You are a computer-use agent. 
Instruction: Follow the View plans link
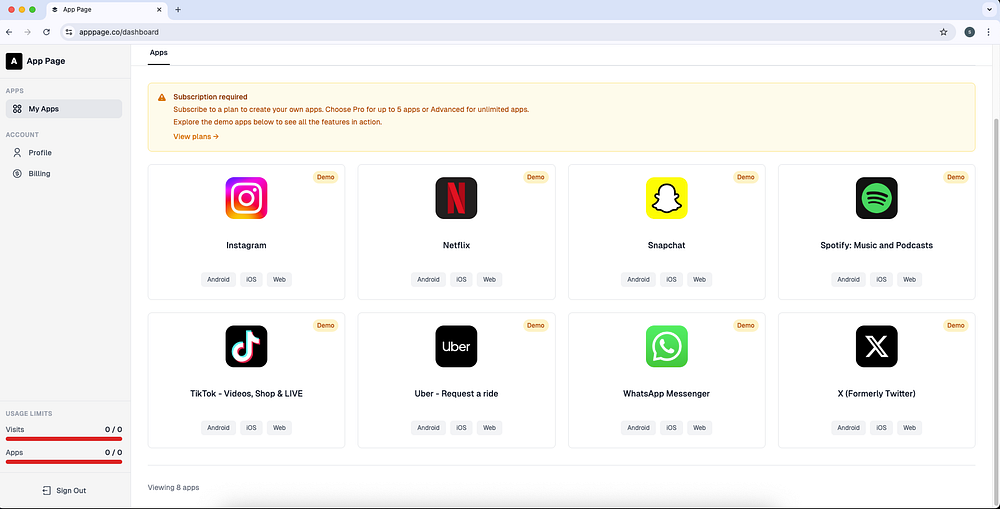196,136
